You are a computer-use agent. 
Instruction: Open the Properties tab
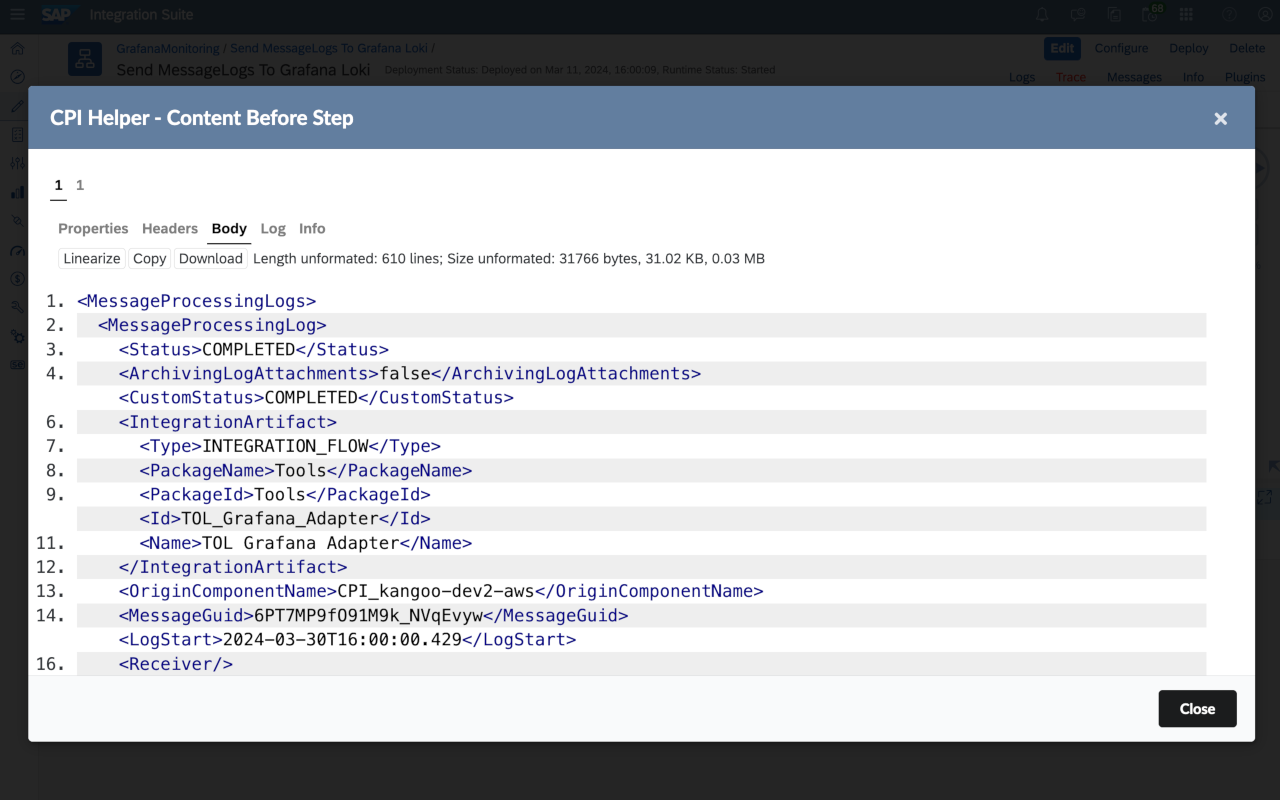point(93,228)
